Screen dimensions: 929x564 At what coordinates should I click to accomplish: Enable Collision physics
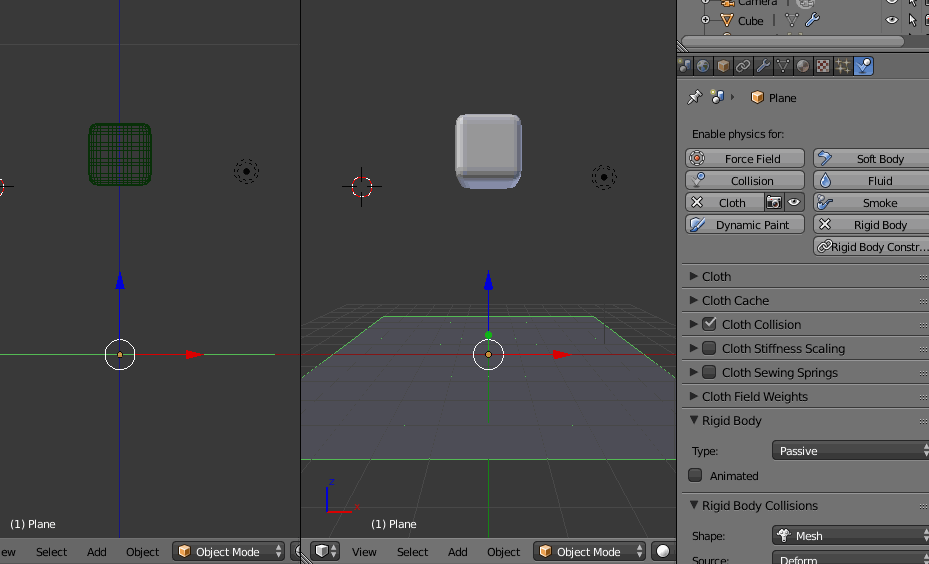(745, 181)
